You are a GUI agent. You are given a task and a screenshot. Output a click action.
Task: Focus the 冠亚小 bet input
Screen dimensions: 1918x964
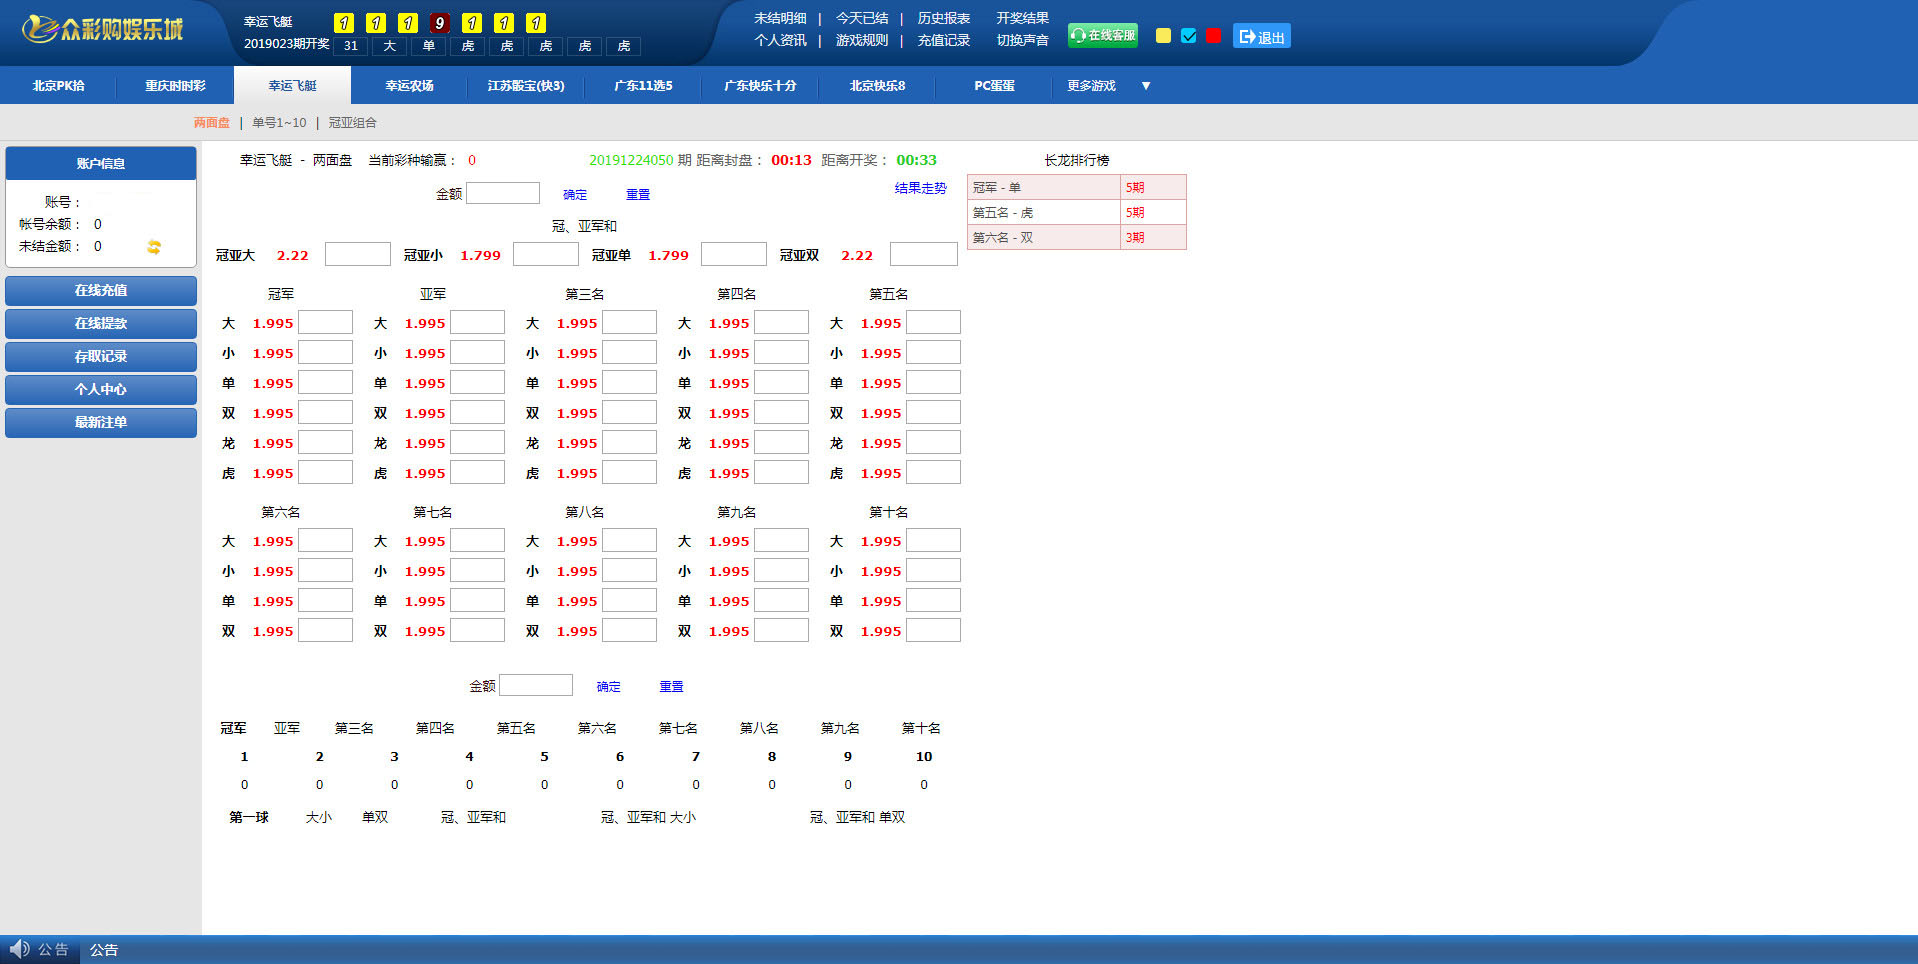pos(546,254)
